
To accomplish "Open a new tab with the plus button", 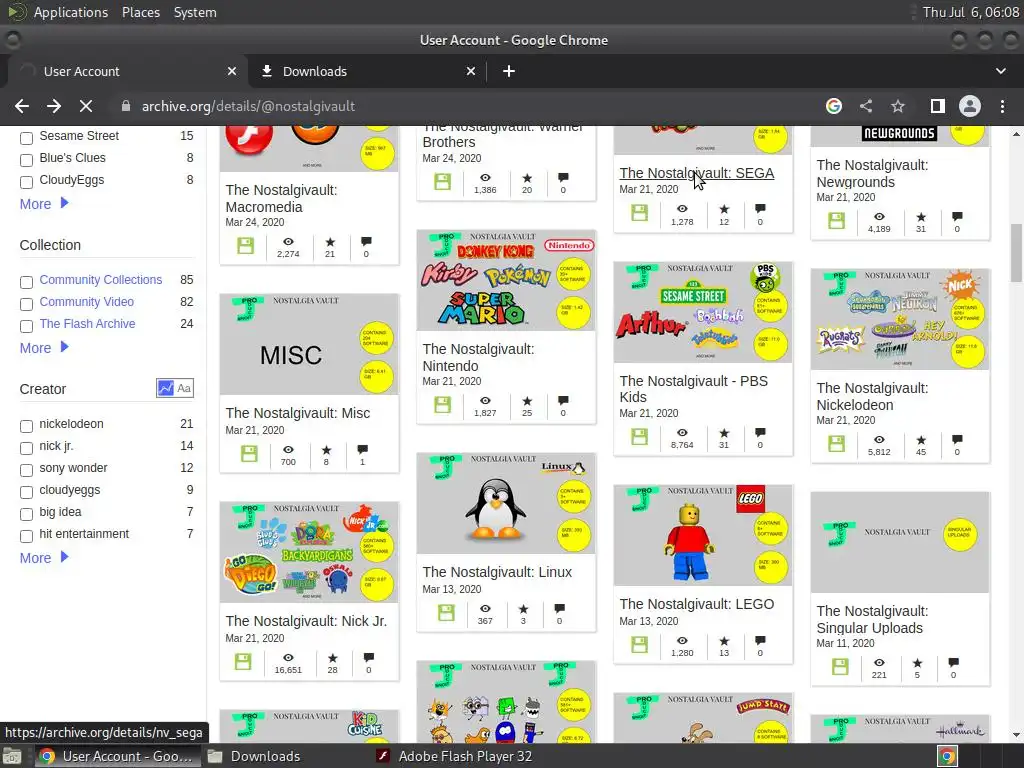I will click(509, 71).
